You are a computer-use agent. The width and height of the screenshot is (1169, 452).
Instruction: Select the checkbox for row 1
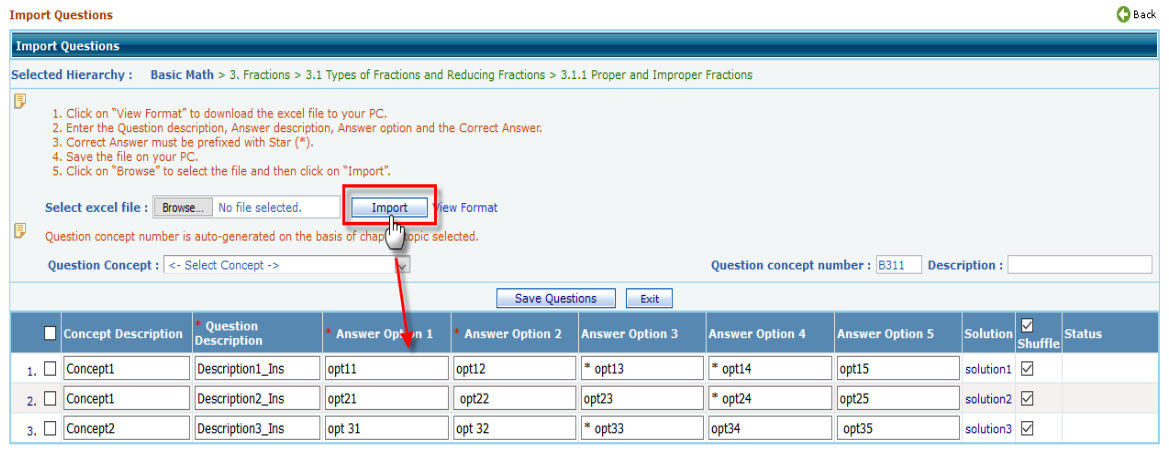point(50,369)
